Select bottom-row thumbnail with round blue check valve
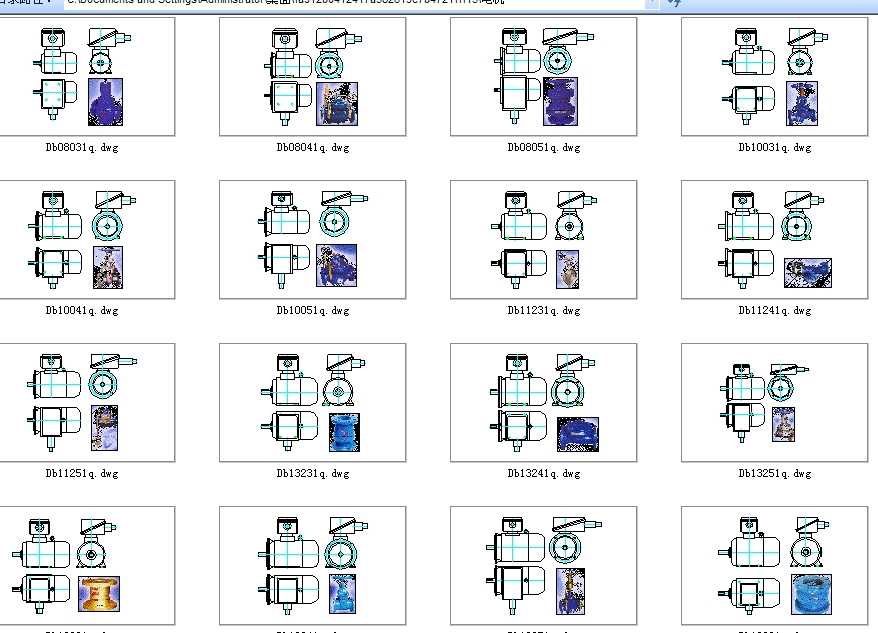The height and width of the screenshot is (633, 878). point(774,565)
